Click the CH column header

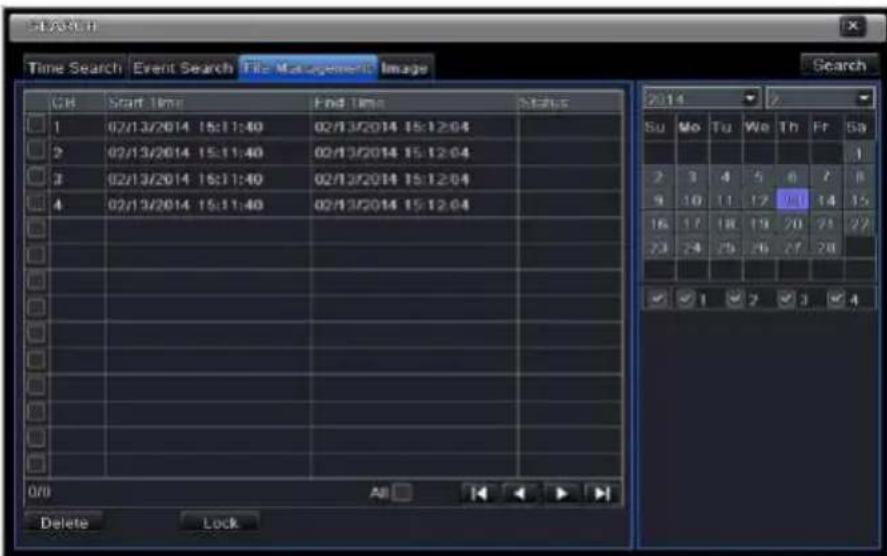pyautogui.click(x=77, y=102)
